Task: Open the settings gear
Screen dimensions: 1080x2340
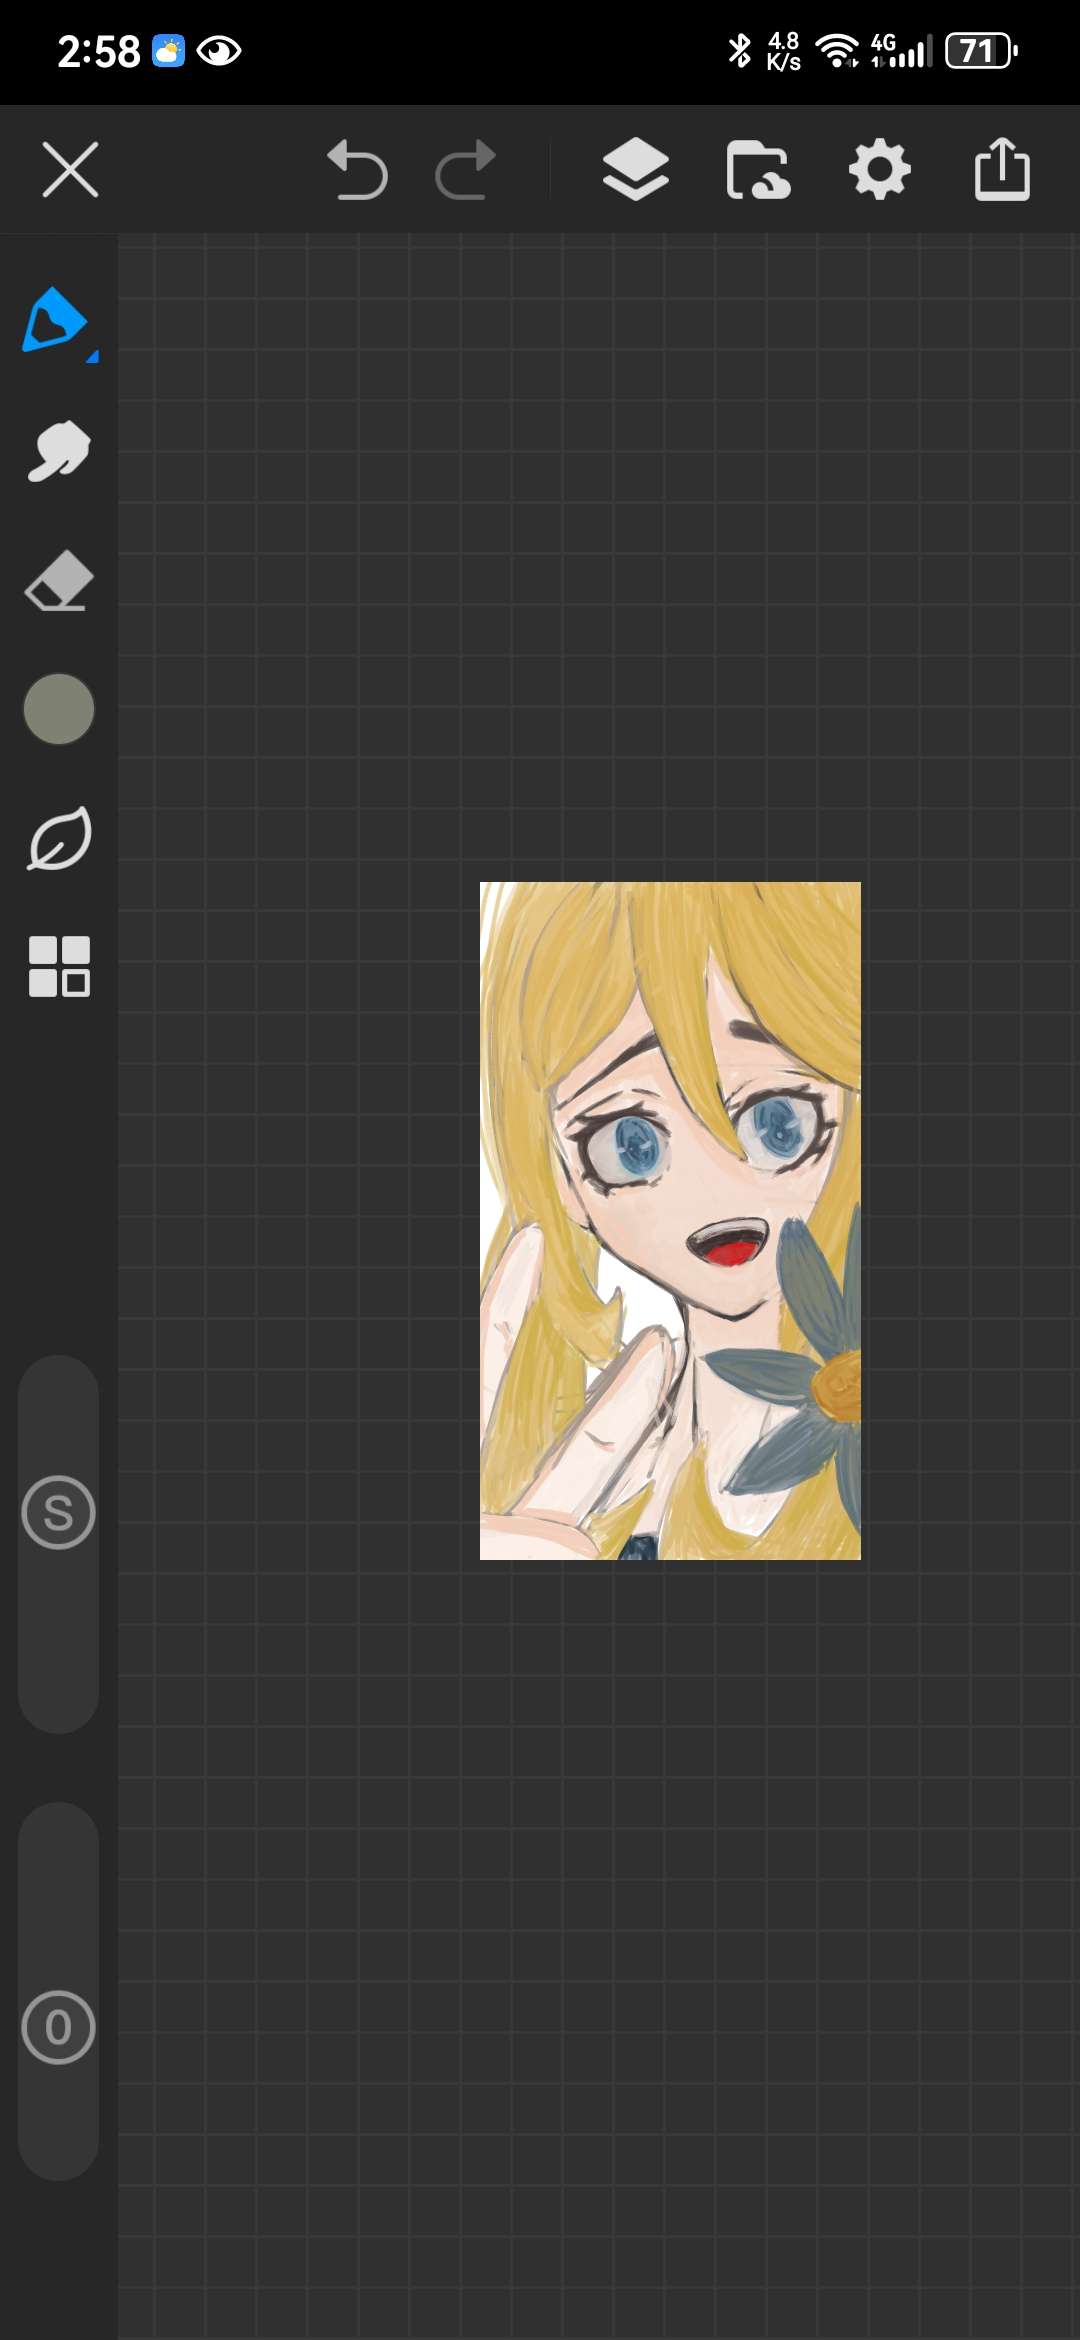Action: (x=880, y=170)
